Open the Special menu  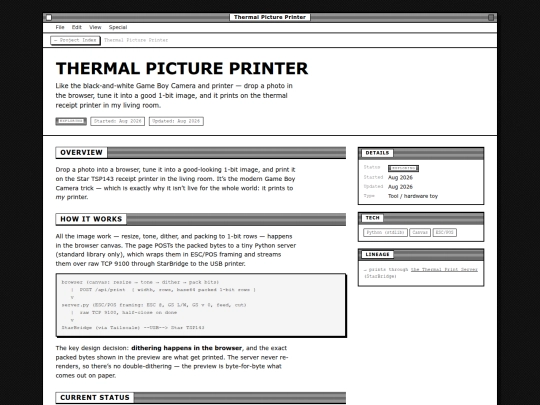pos(118,27)
